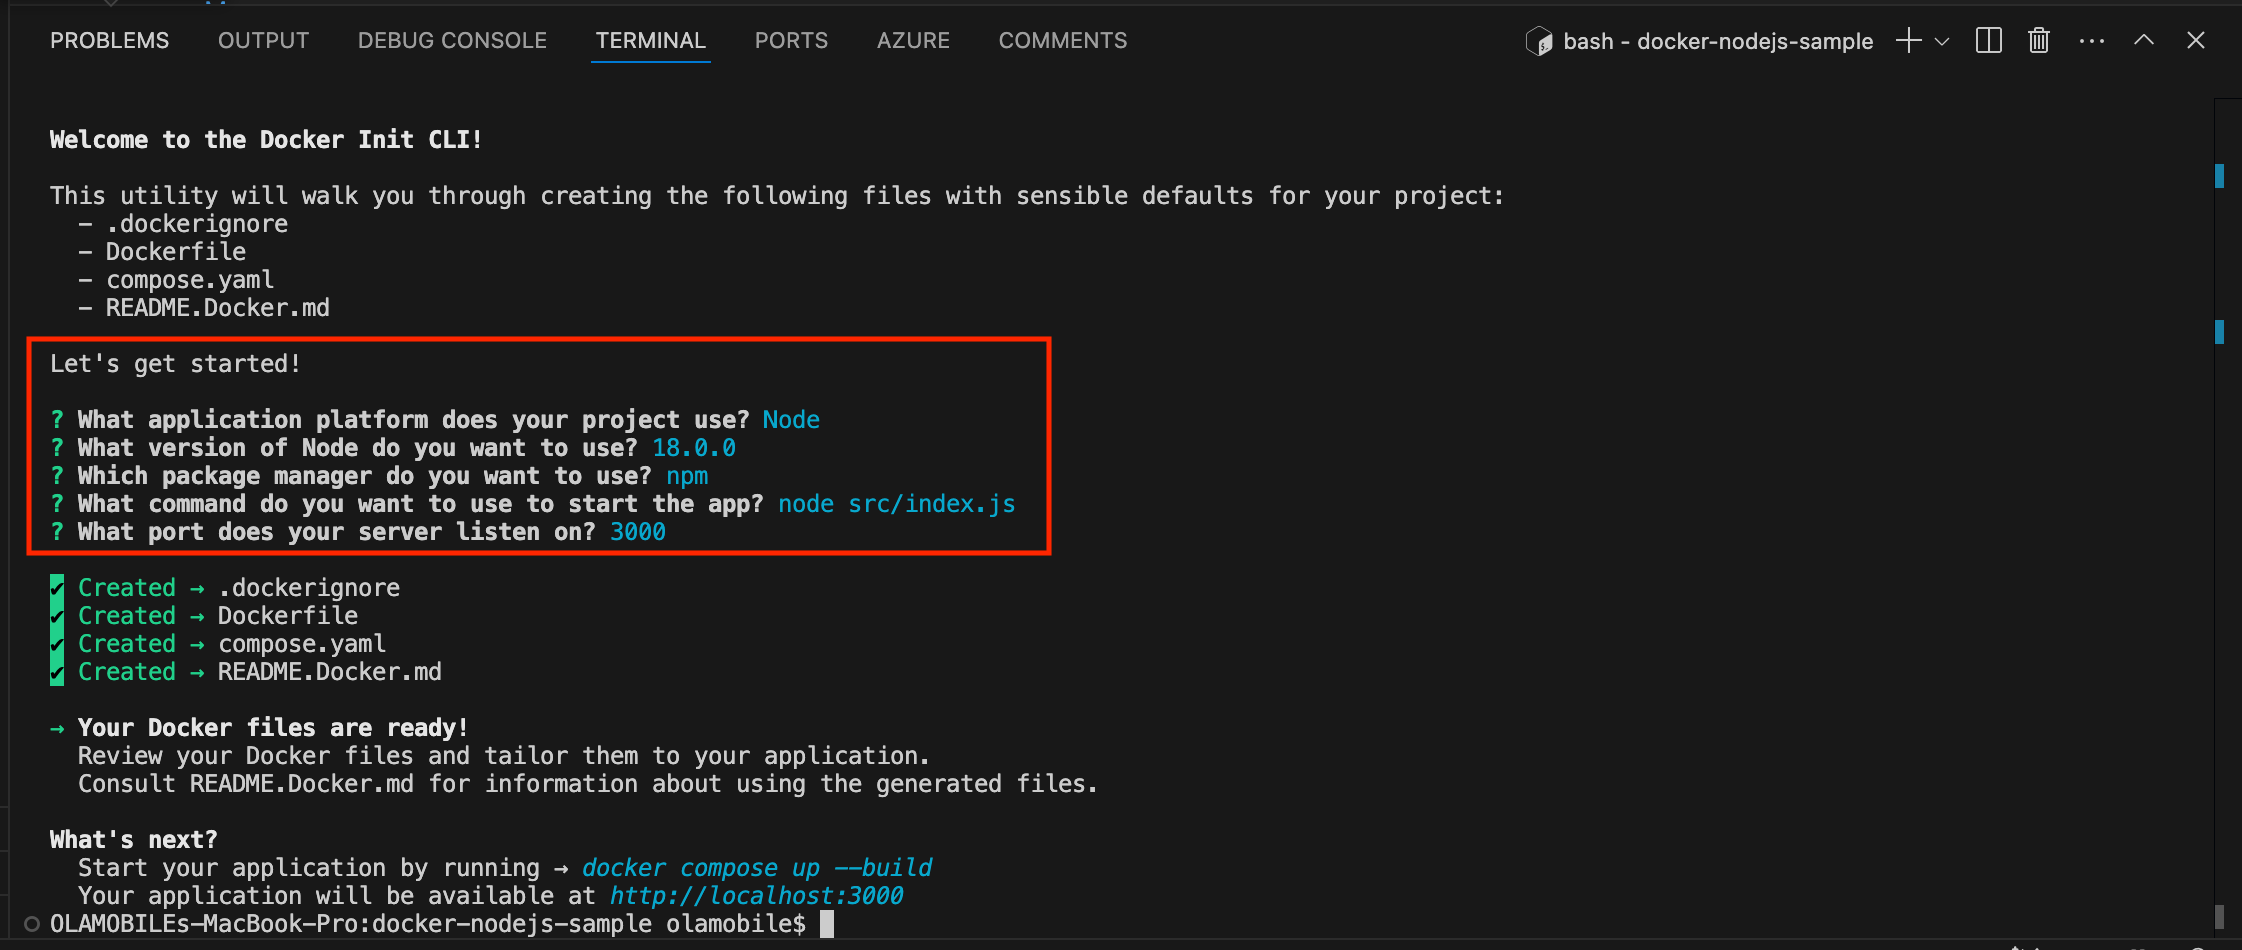Switch to the Ports tab
Image resolution: width=2242 pixels, height=950 pixels.
(x=791, y=41)
